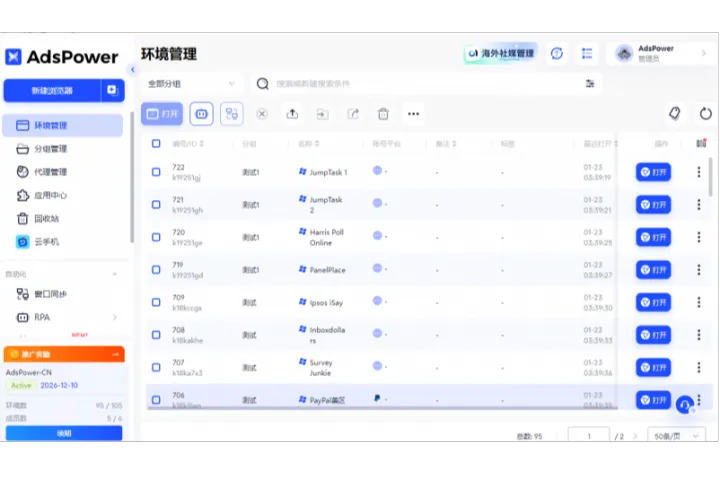The image size is (720, 480).
Task: Toggle the select-all checkbox in the header
Action: click(156, 144)
